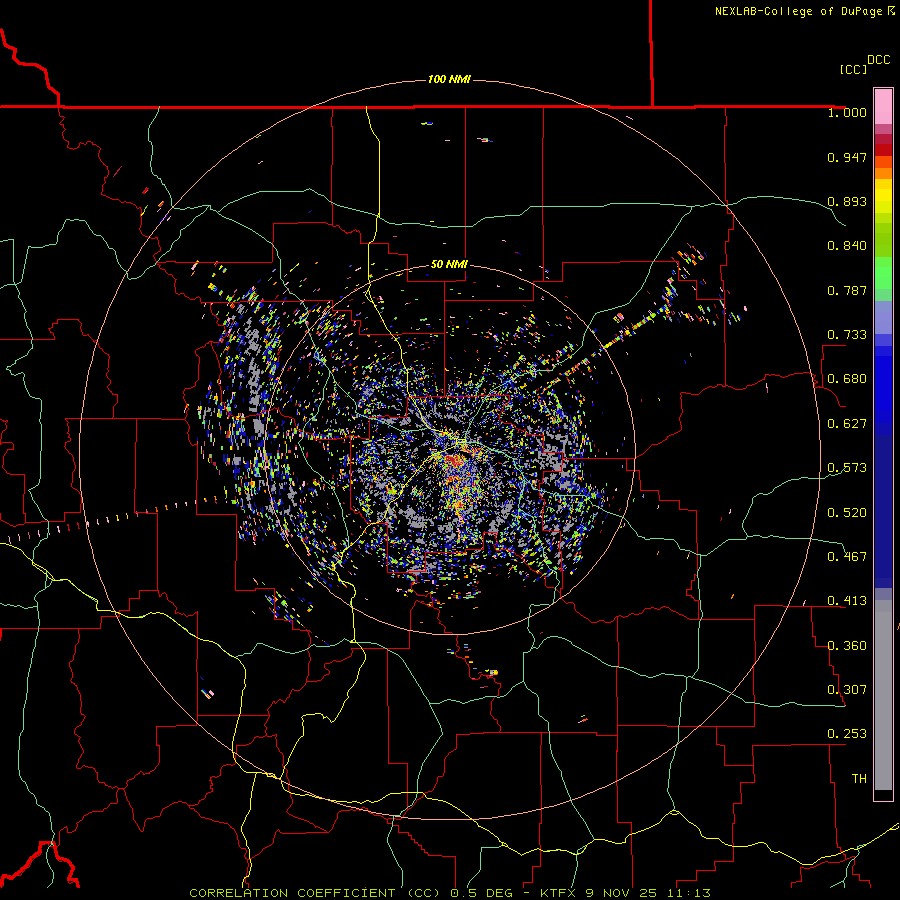Screen dimensions: 900x900
Task: Click the 0.520 legend value
Action: point(847,513)
